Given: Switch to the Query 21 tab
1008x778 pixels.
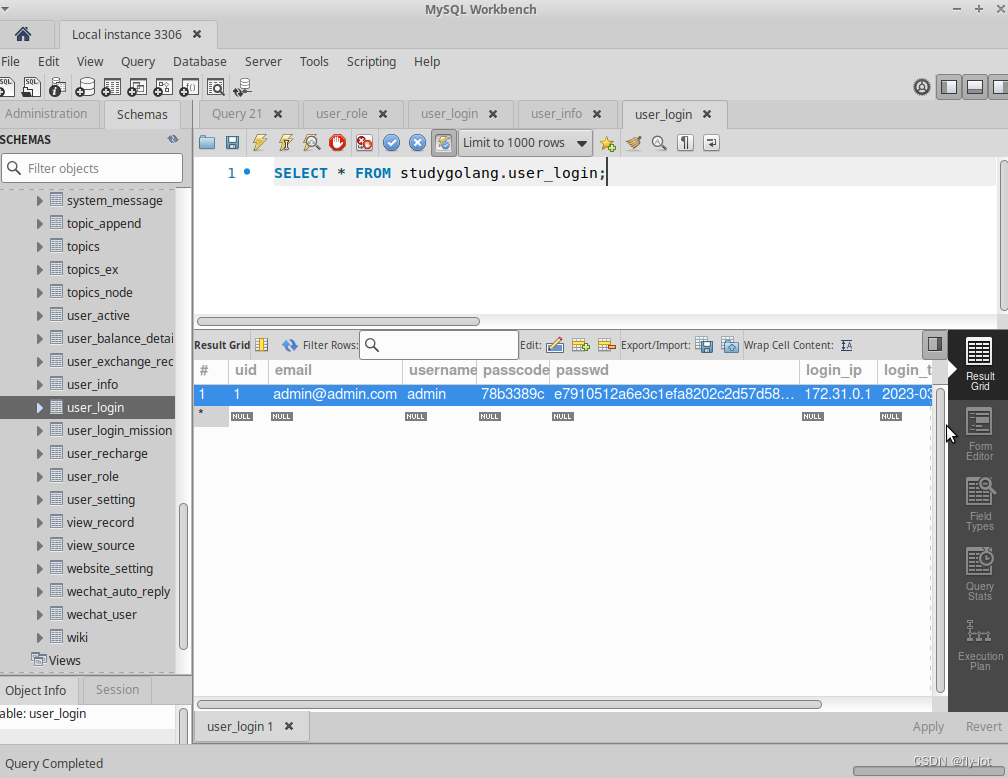Looking at the screenshot, I should (237, 114).
